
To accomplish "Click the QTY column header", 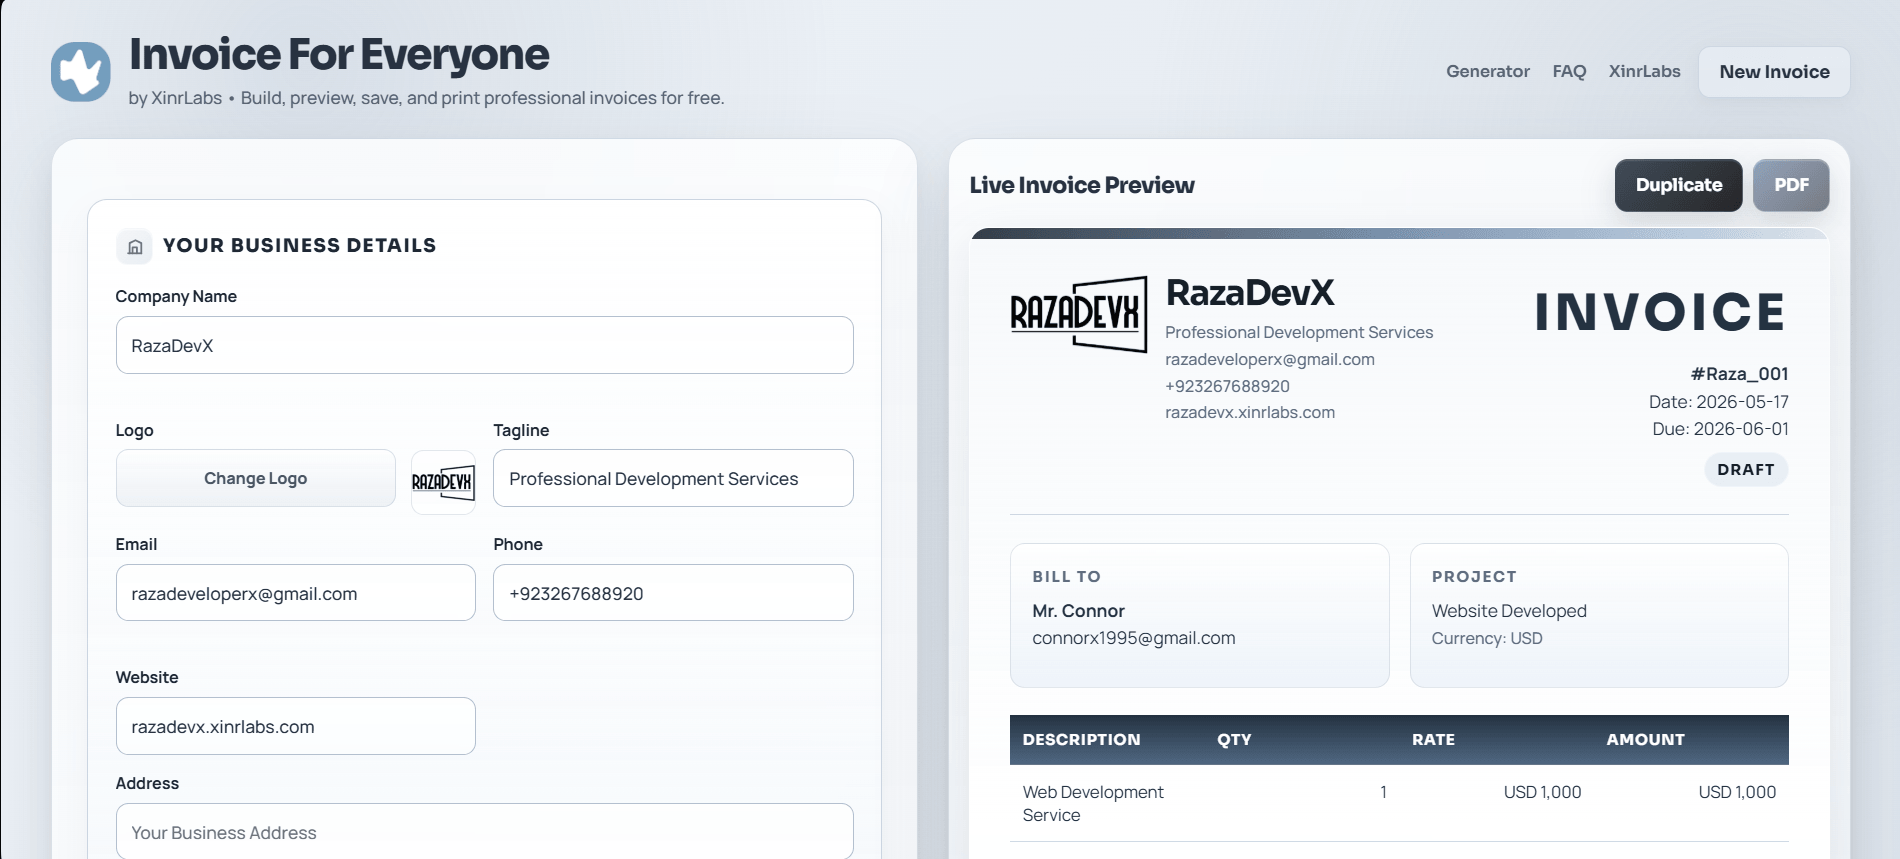I will click(1234, 740).
